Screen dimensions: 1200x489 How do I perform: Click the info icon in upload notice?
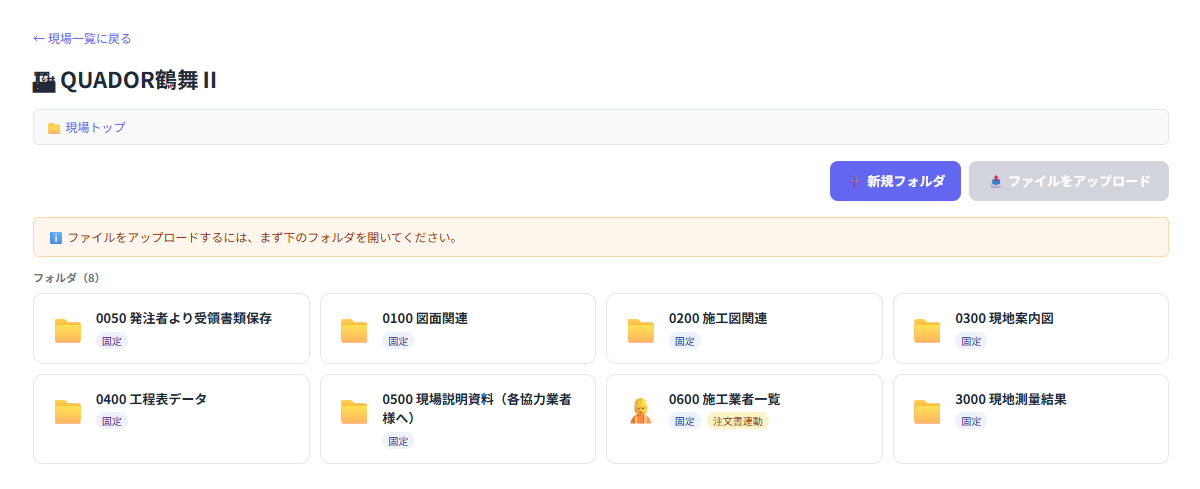(x=56, y=238)
